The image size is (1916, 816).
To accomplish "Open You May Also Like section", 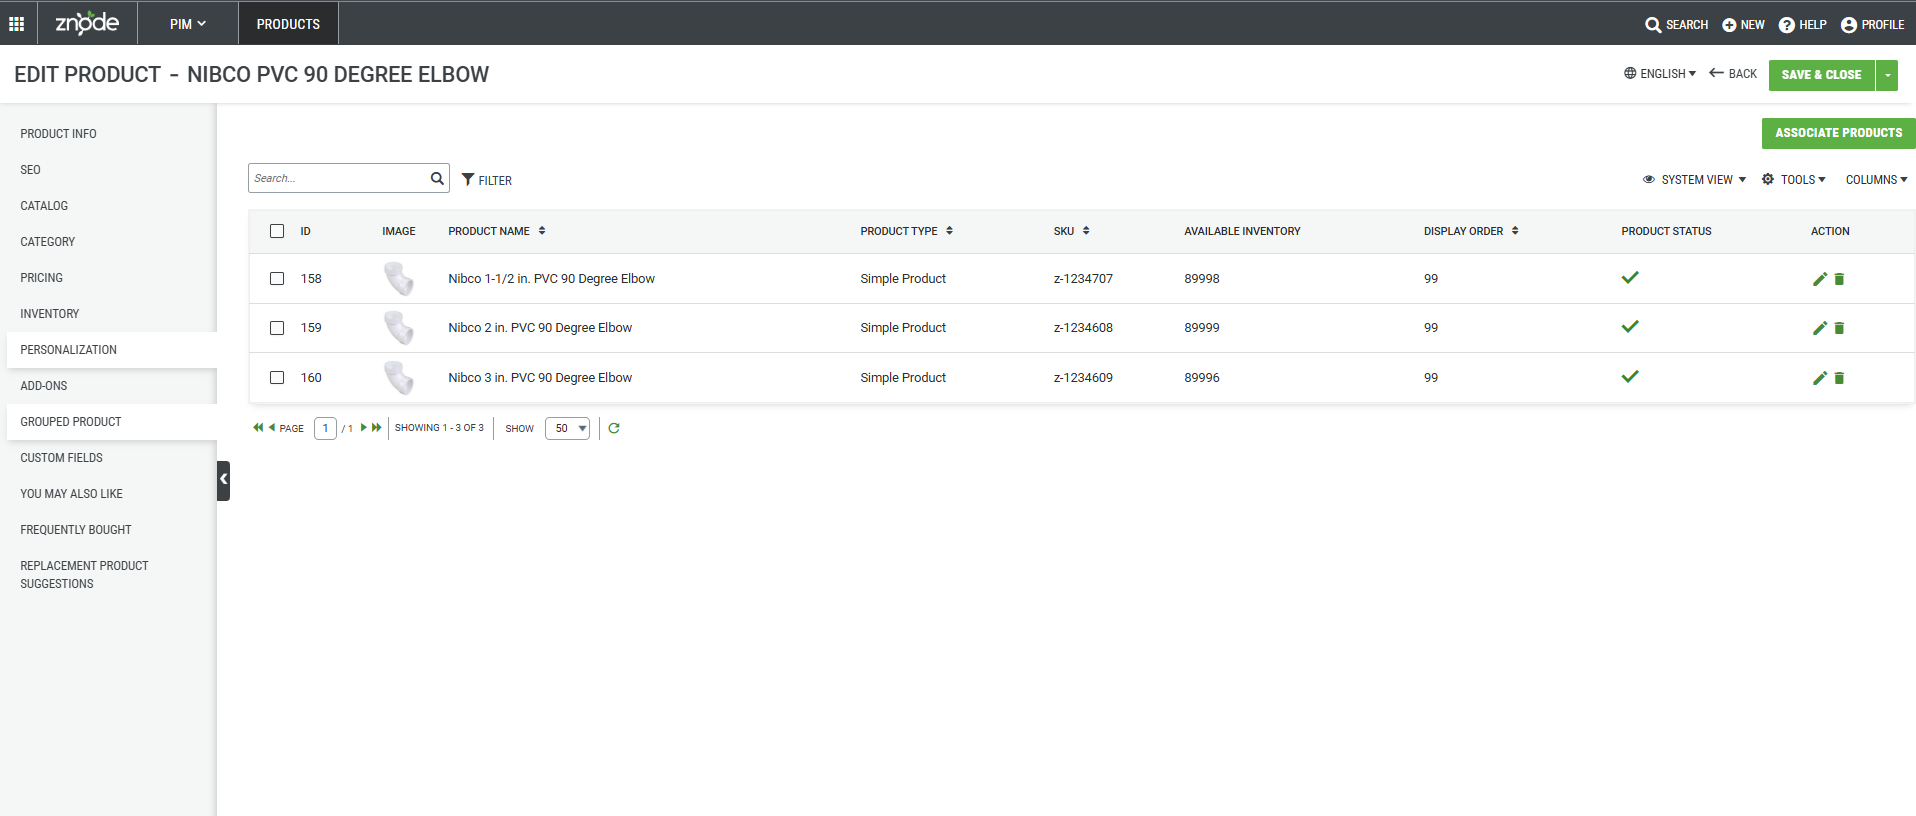I will (x=71, y=494).
